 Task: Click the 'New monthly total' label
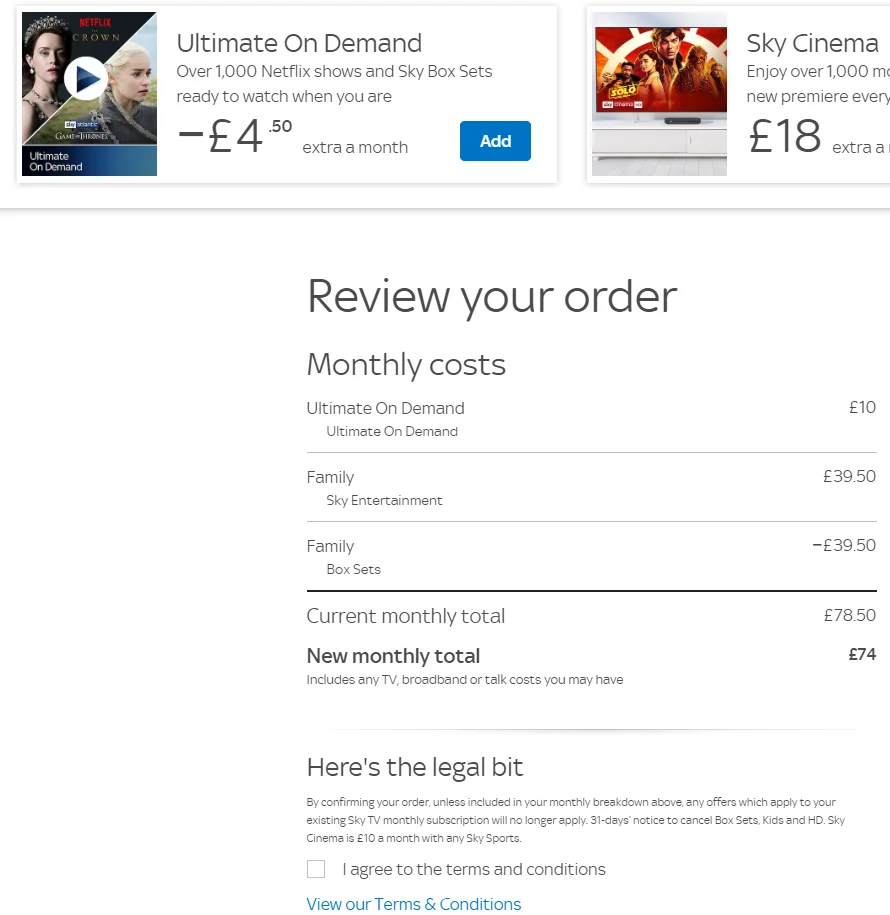click(x=393, y=656)
